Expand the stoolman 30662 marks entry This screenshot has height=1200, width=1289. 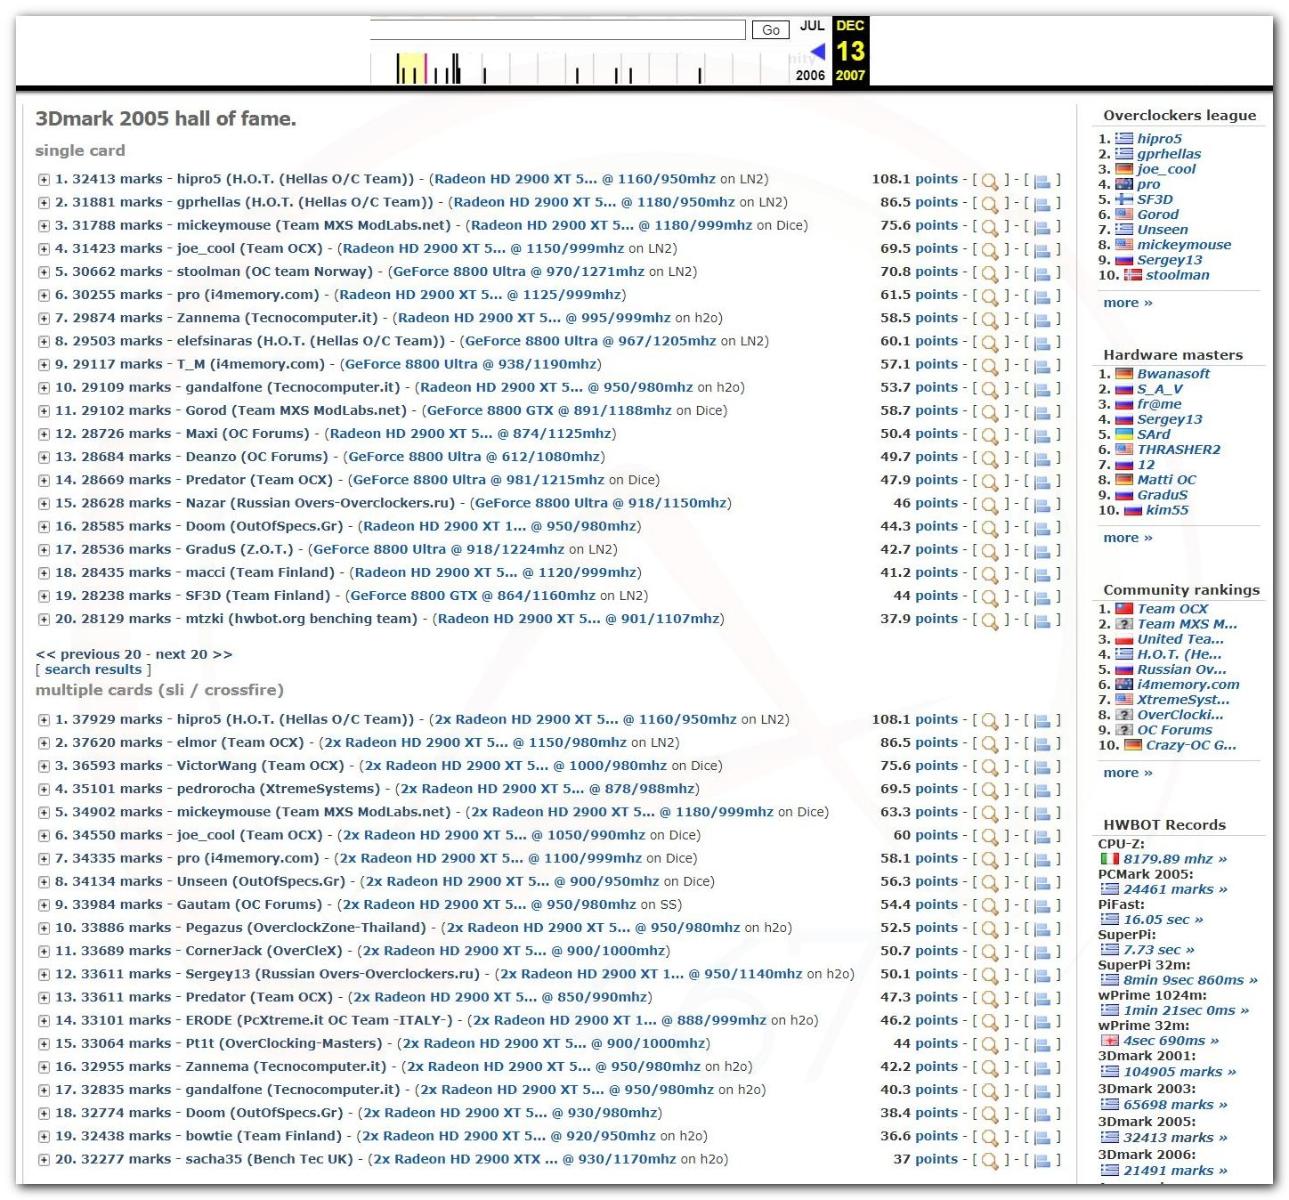[44, 272]
